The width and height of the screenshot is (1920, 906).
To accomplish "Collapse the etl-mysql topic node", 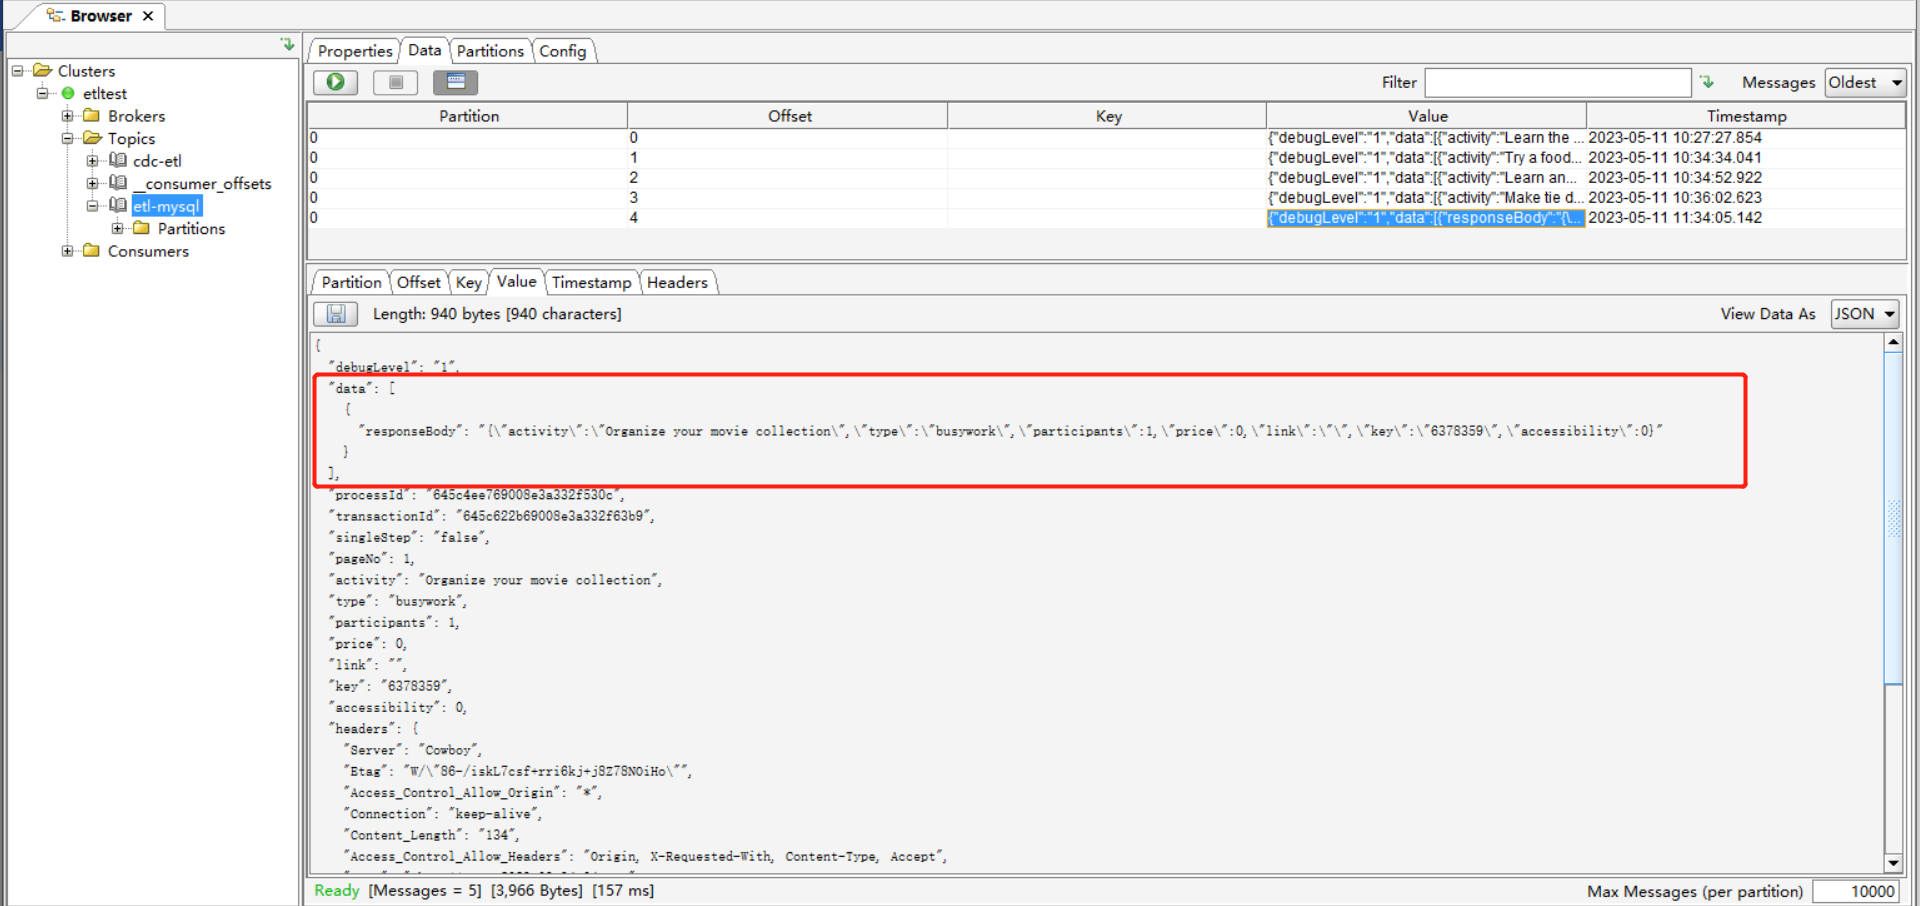I will click(x=93, y=206).
